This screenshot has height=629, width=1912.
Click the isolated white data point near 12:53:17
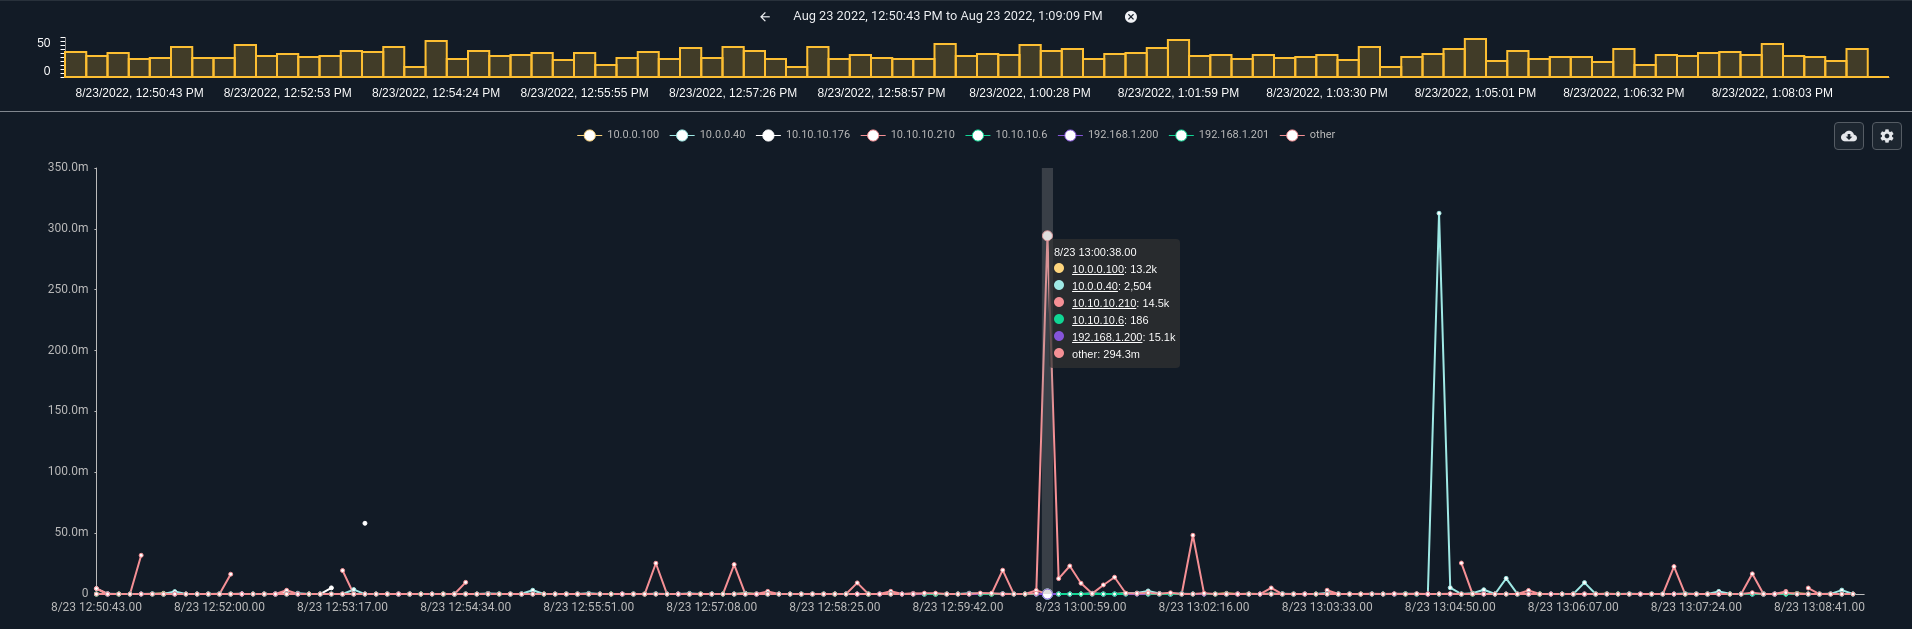point(365,523)
